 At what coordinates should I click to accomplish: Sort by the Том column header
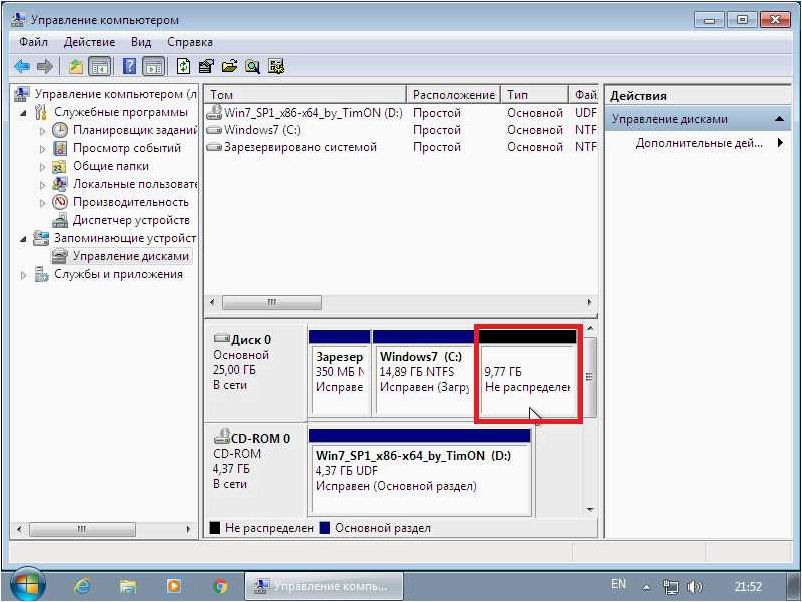305,95
